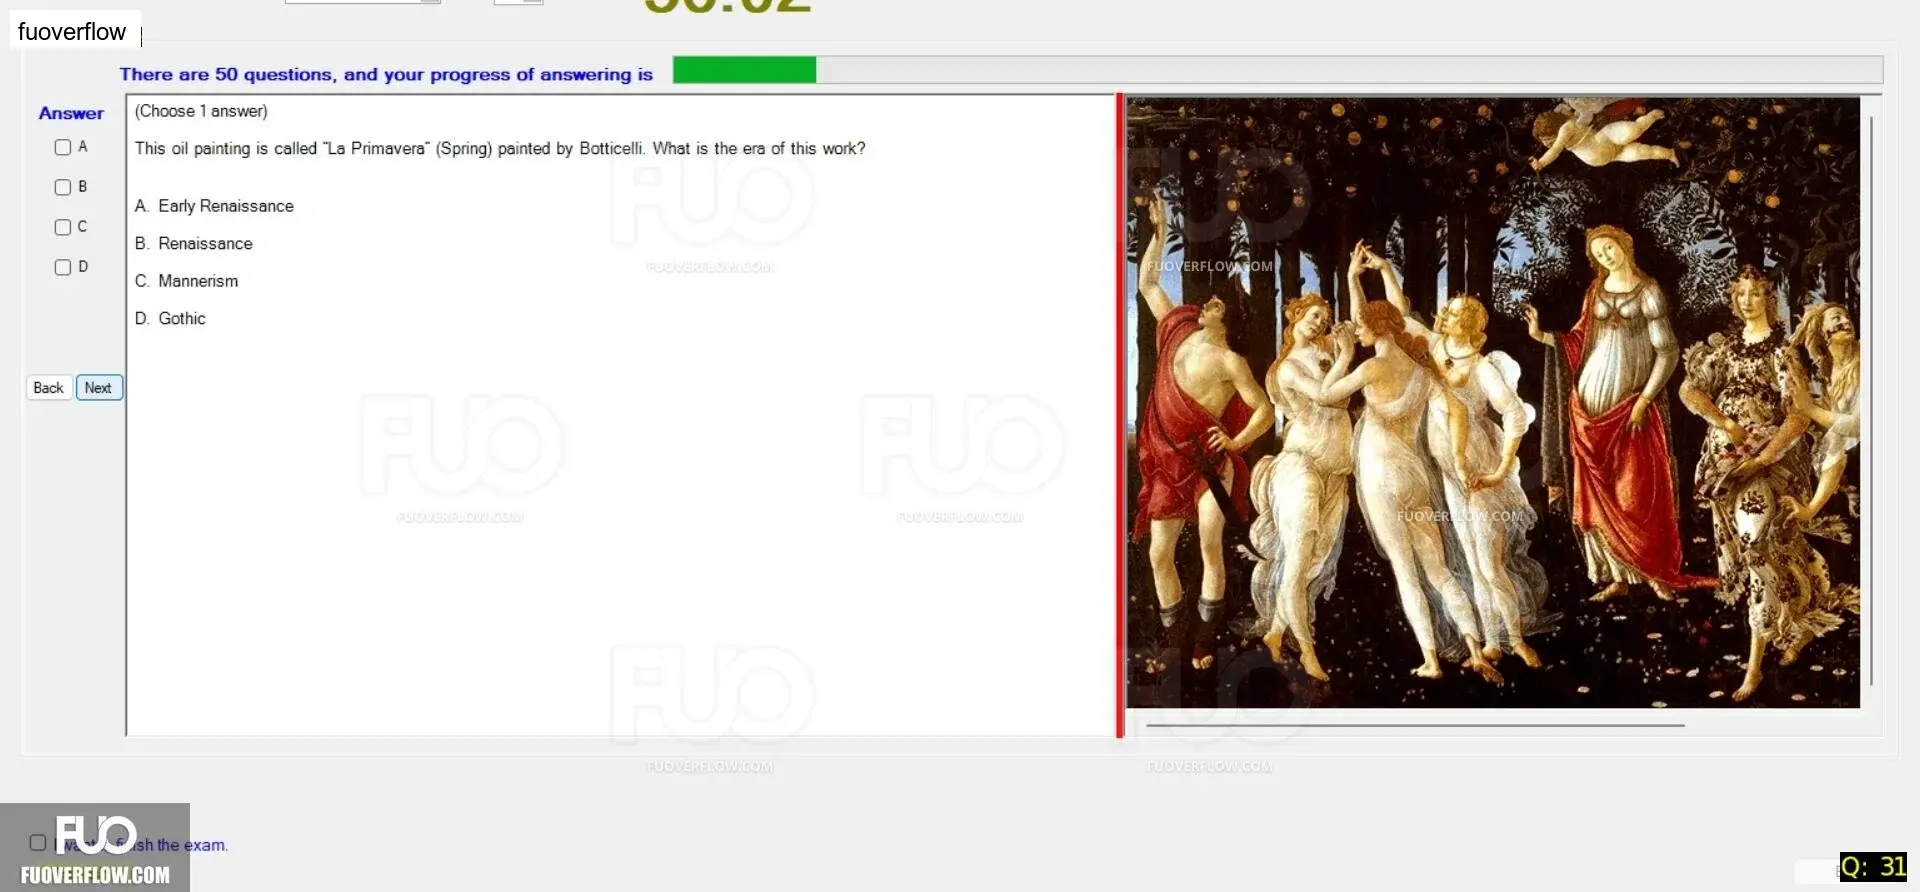Click the La Primavera painting image
This screenshot has height=892, width=1920.
point(1493,402)
